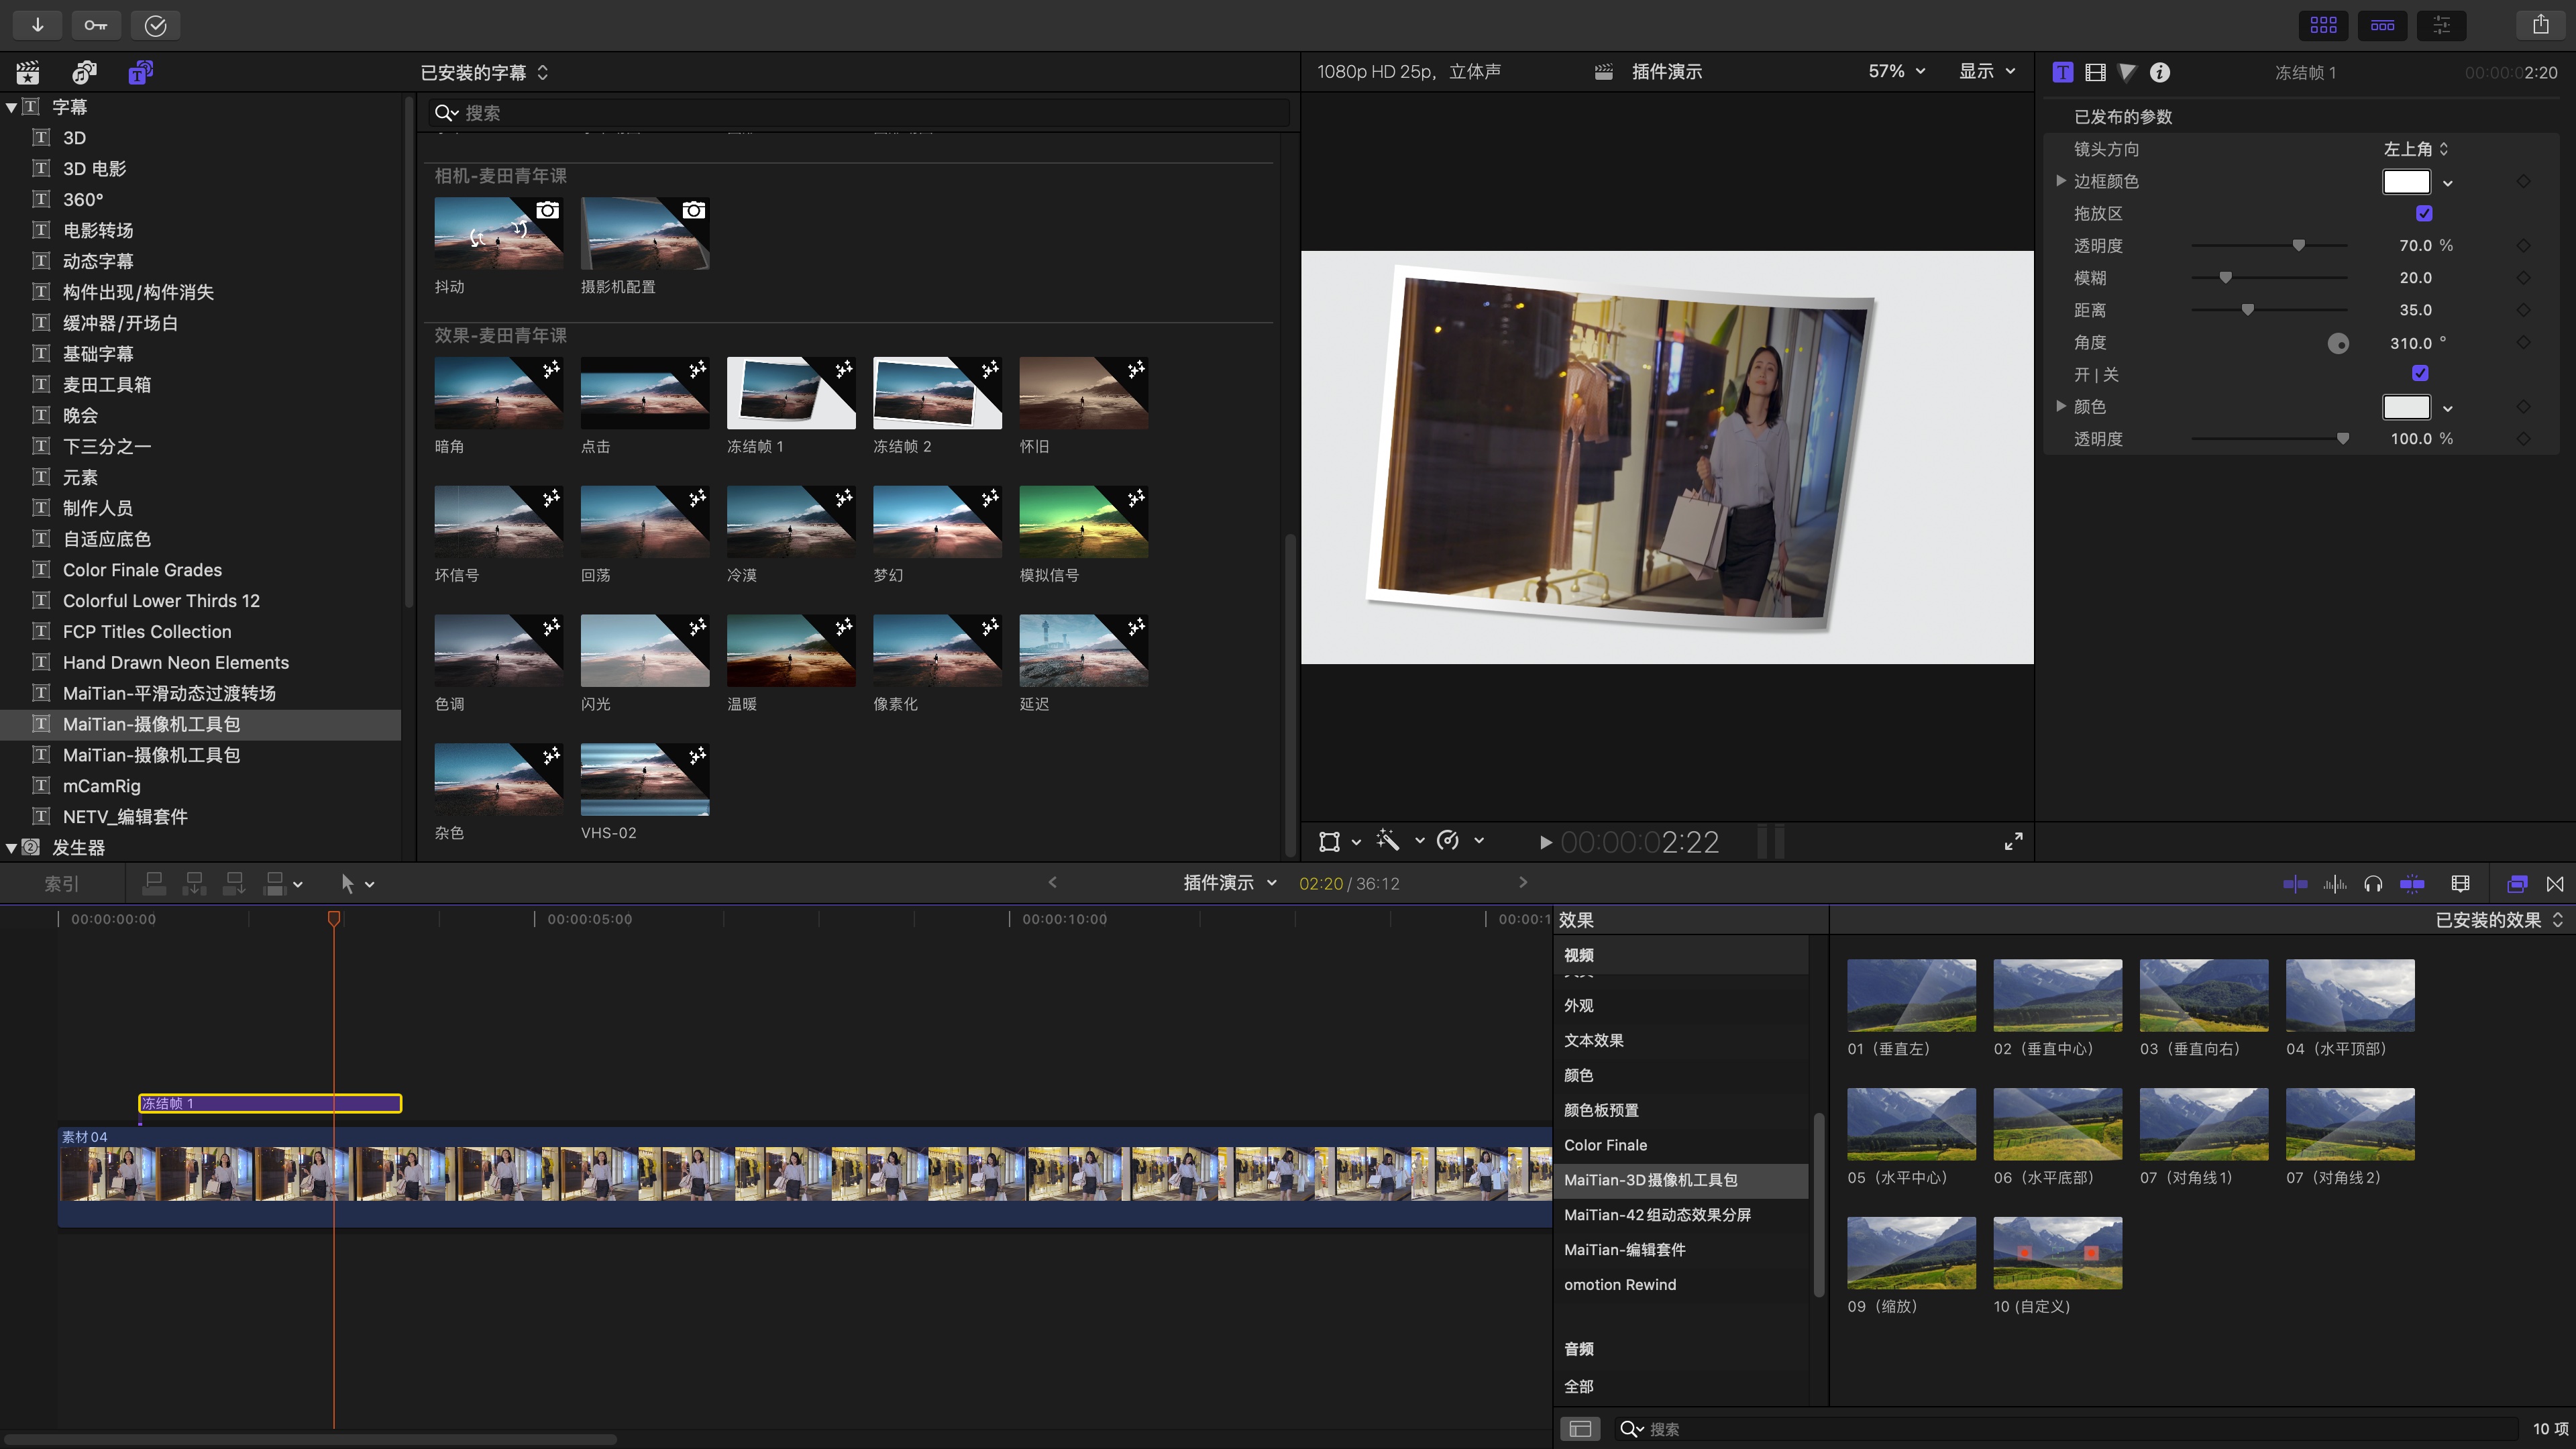
Task: Switch to the Info inspector icon
Action: [2160, 72]
